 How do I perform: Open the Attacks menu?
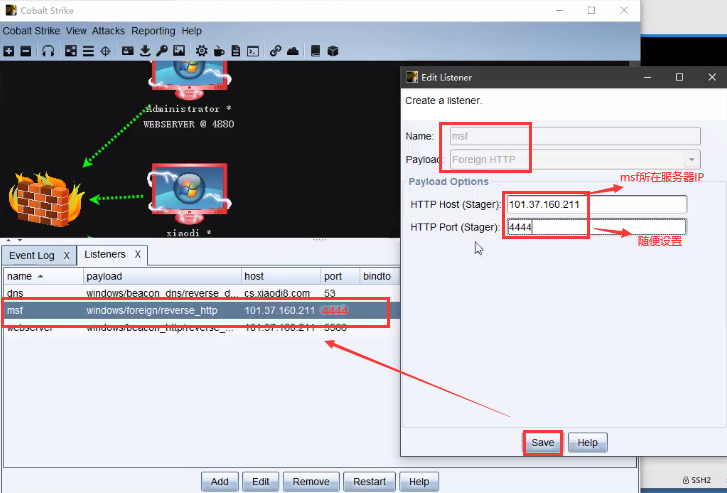coord(110,31)
